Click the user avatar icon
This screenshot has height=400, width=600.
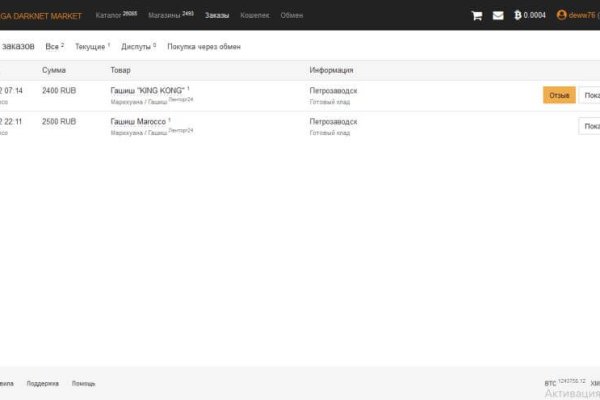point(562,15)
